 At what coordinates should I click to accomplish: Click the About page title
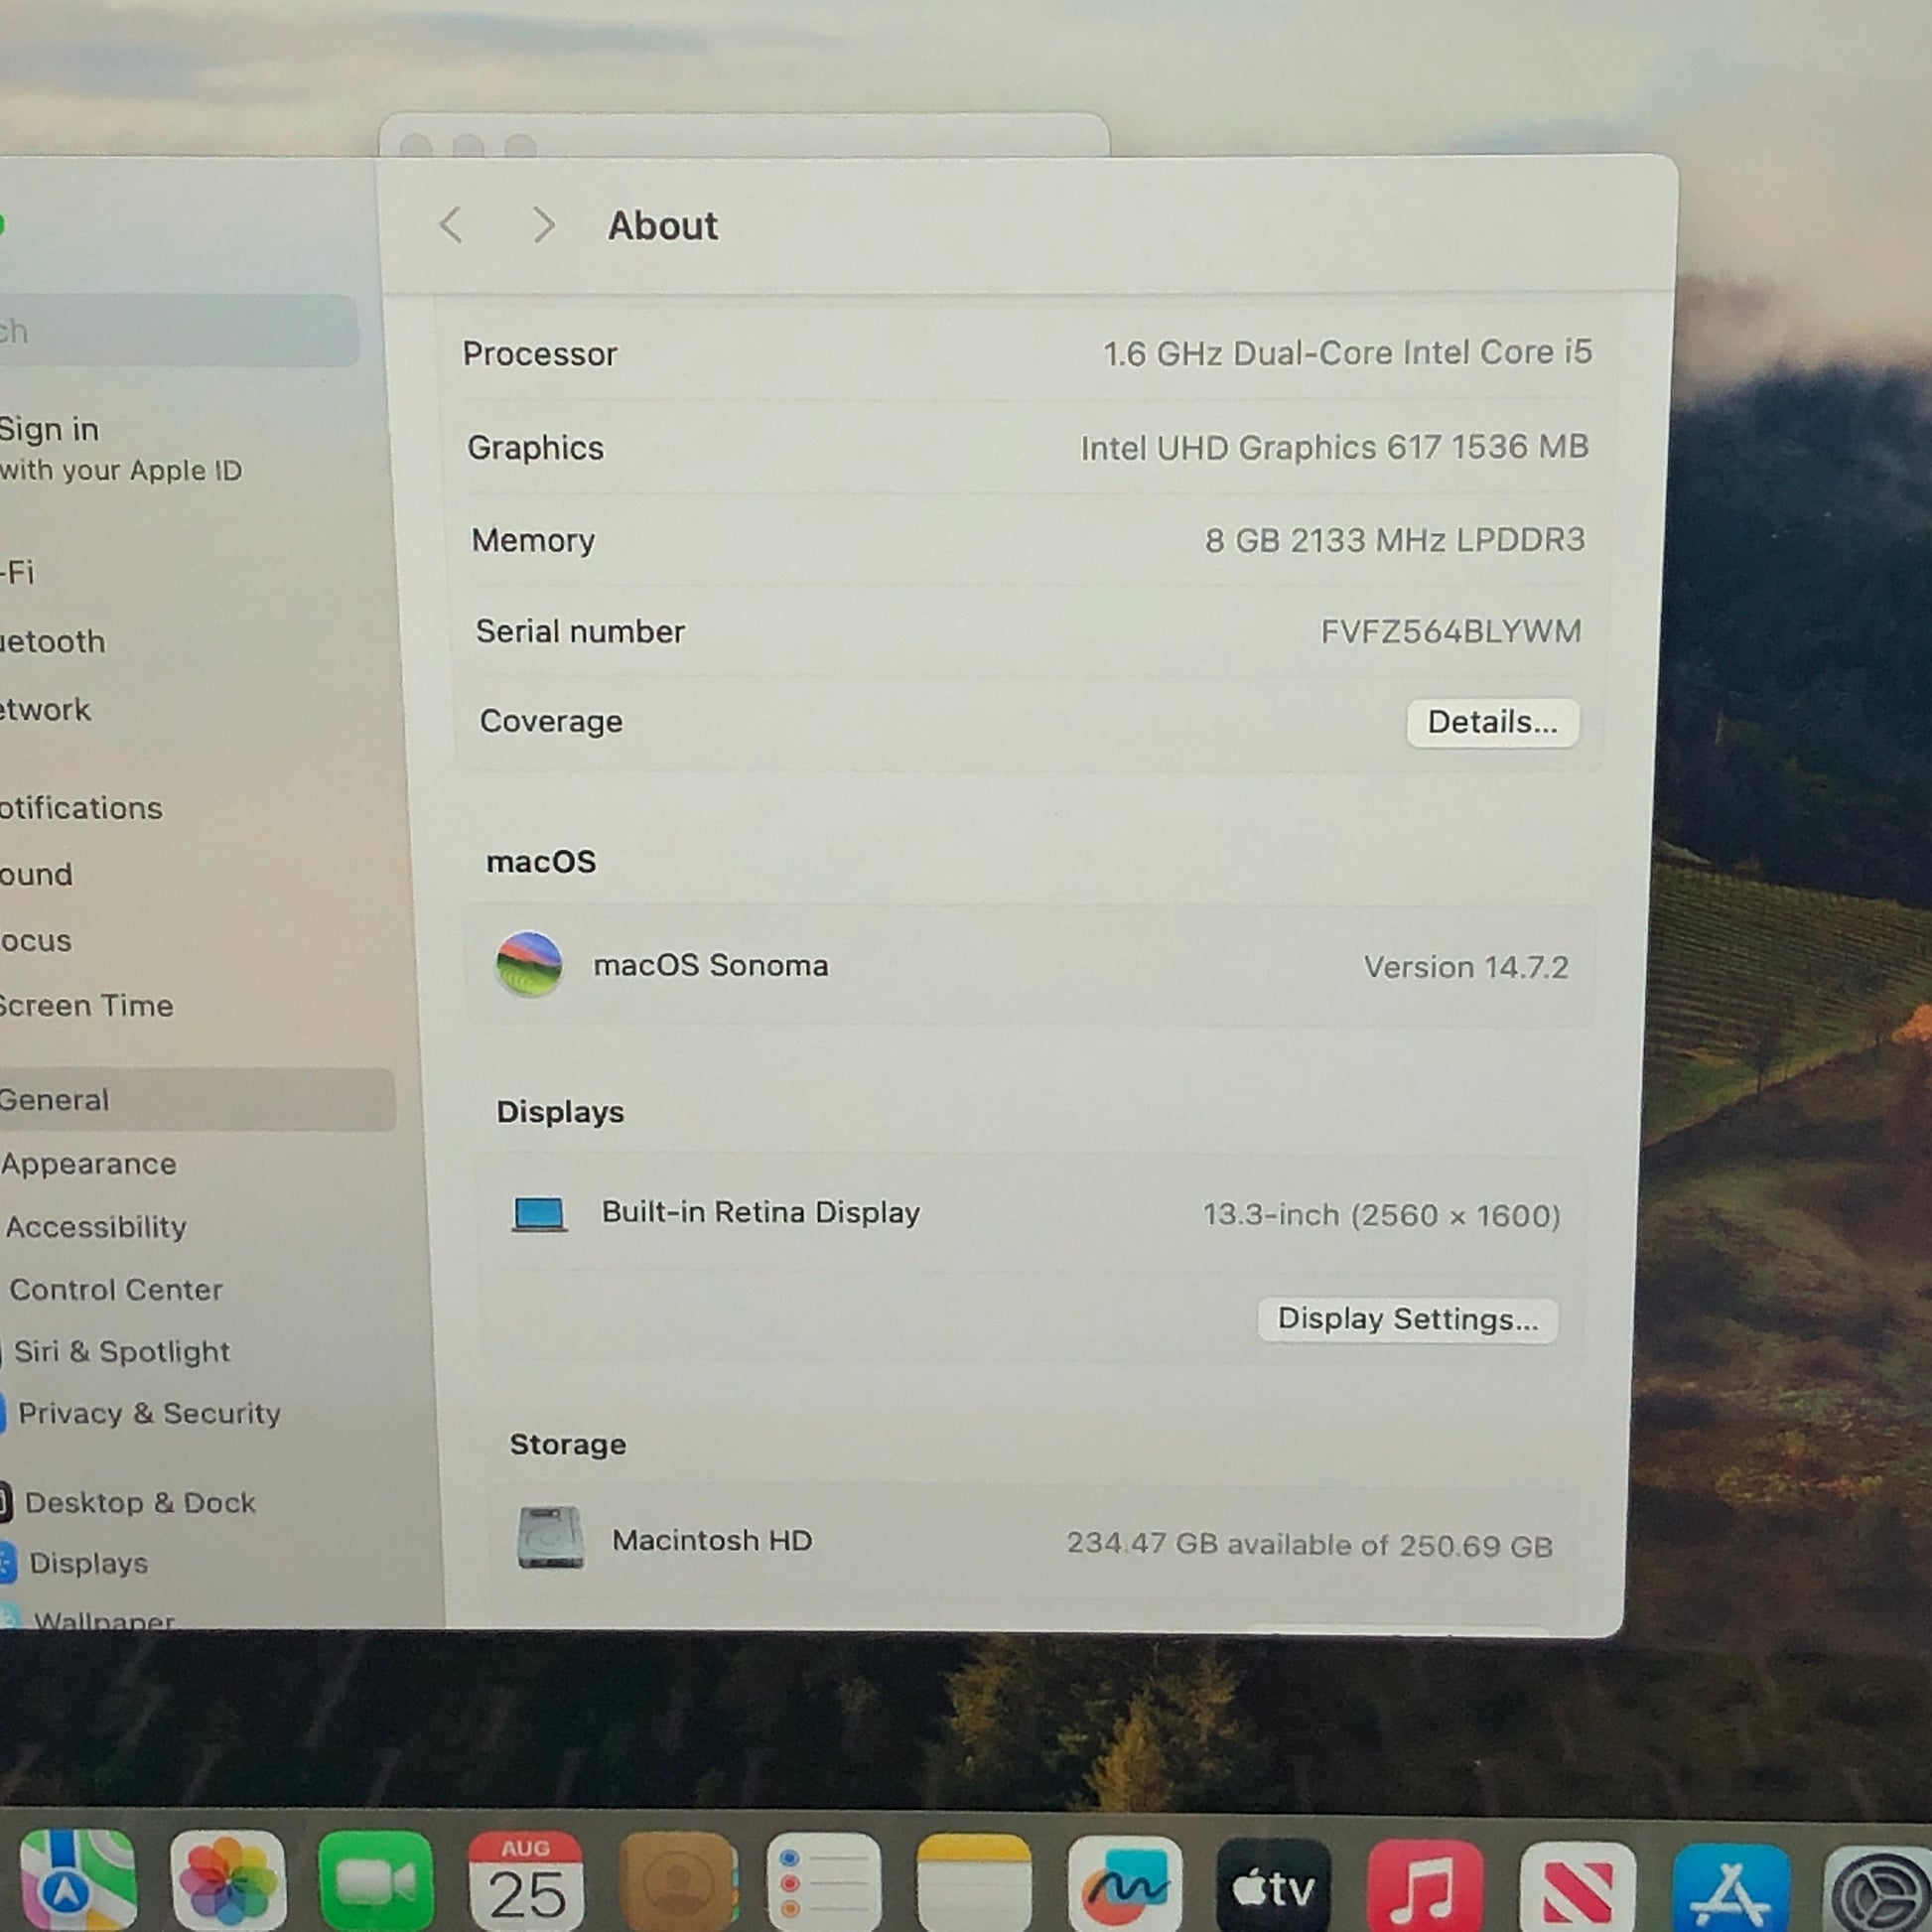pyautogui.click(x=663, y=226)
